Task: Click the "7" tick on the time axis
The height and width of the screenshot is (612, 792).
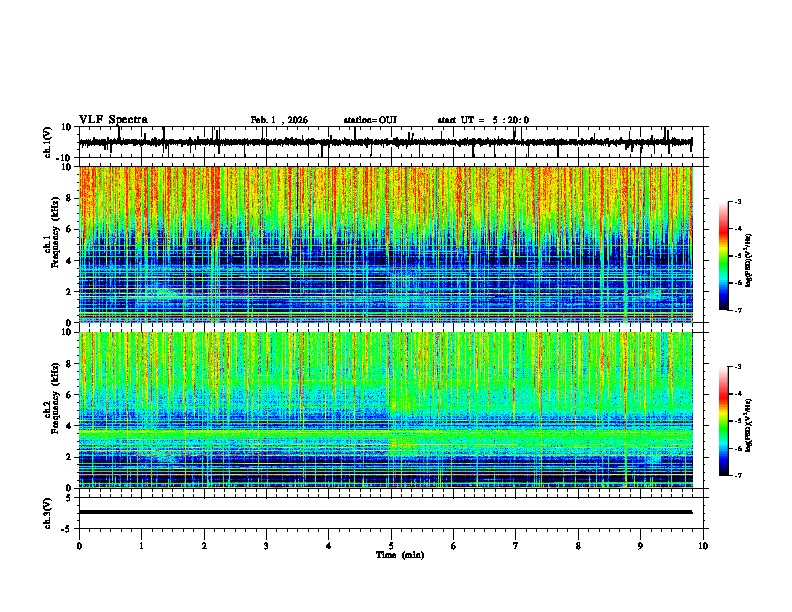Action: tap(516, 546)
